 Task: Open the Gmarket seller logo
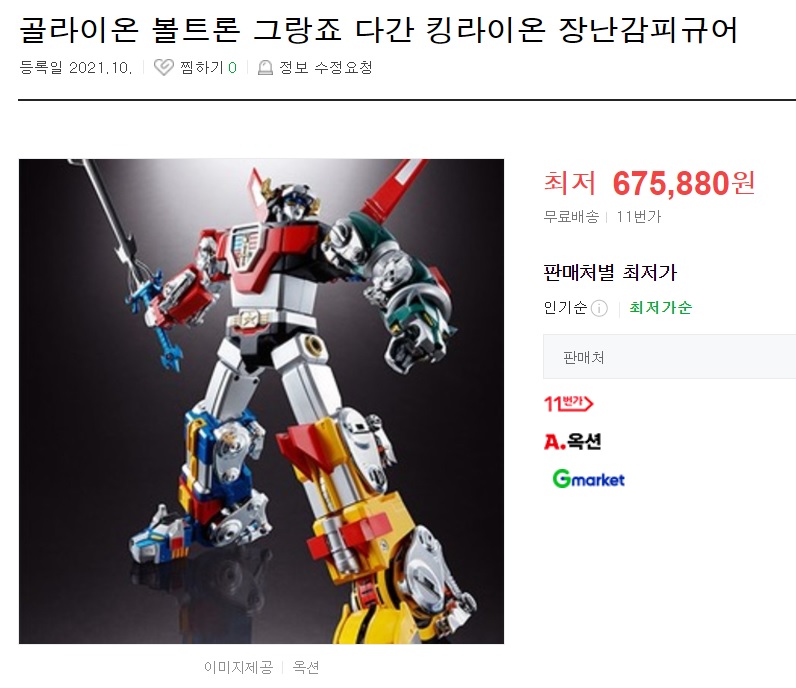click(588, 479)
